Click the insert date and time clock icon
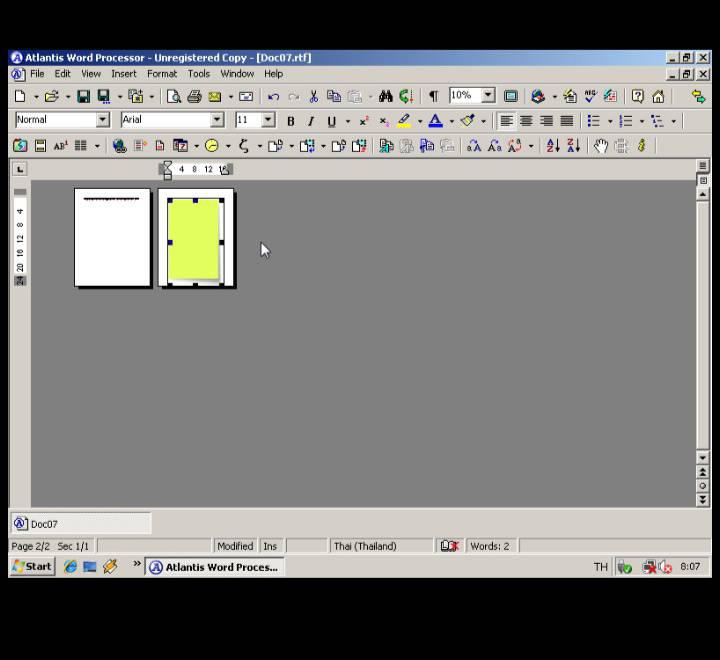Screen dimensions: 720x660 click(x=212, y=146)
